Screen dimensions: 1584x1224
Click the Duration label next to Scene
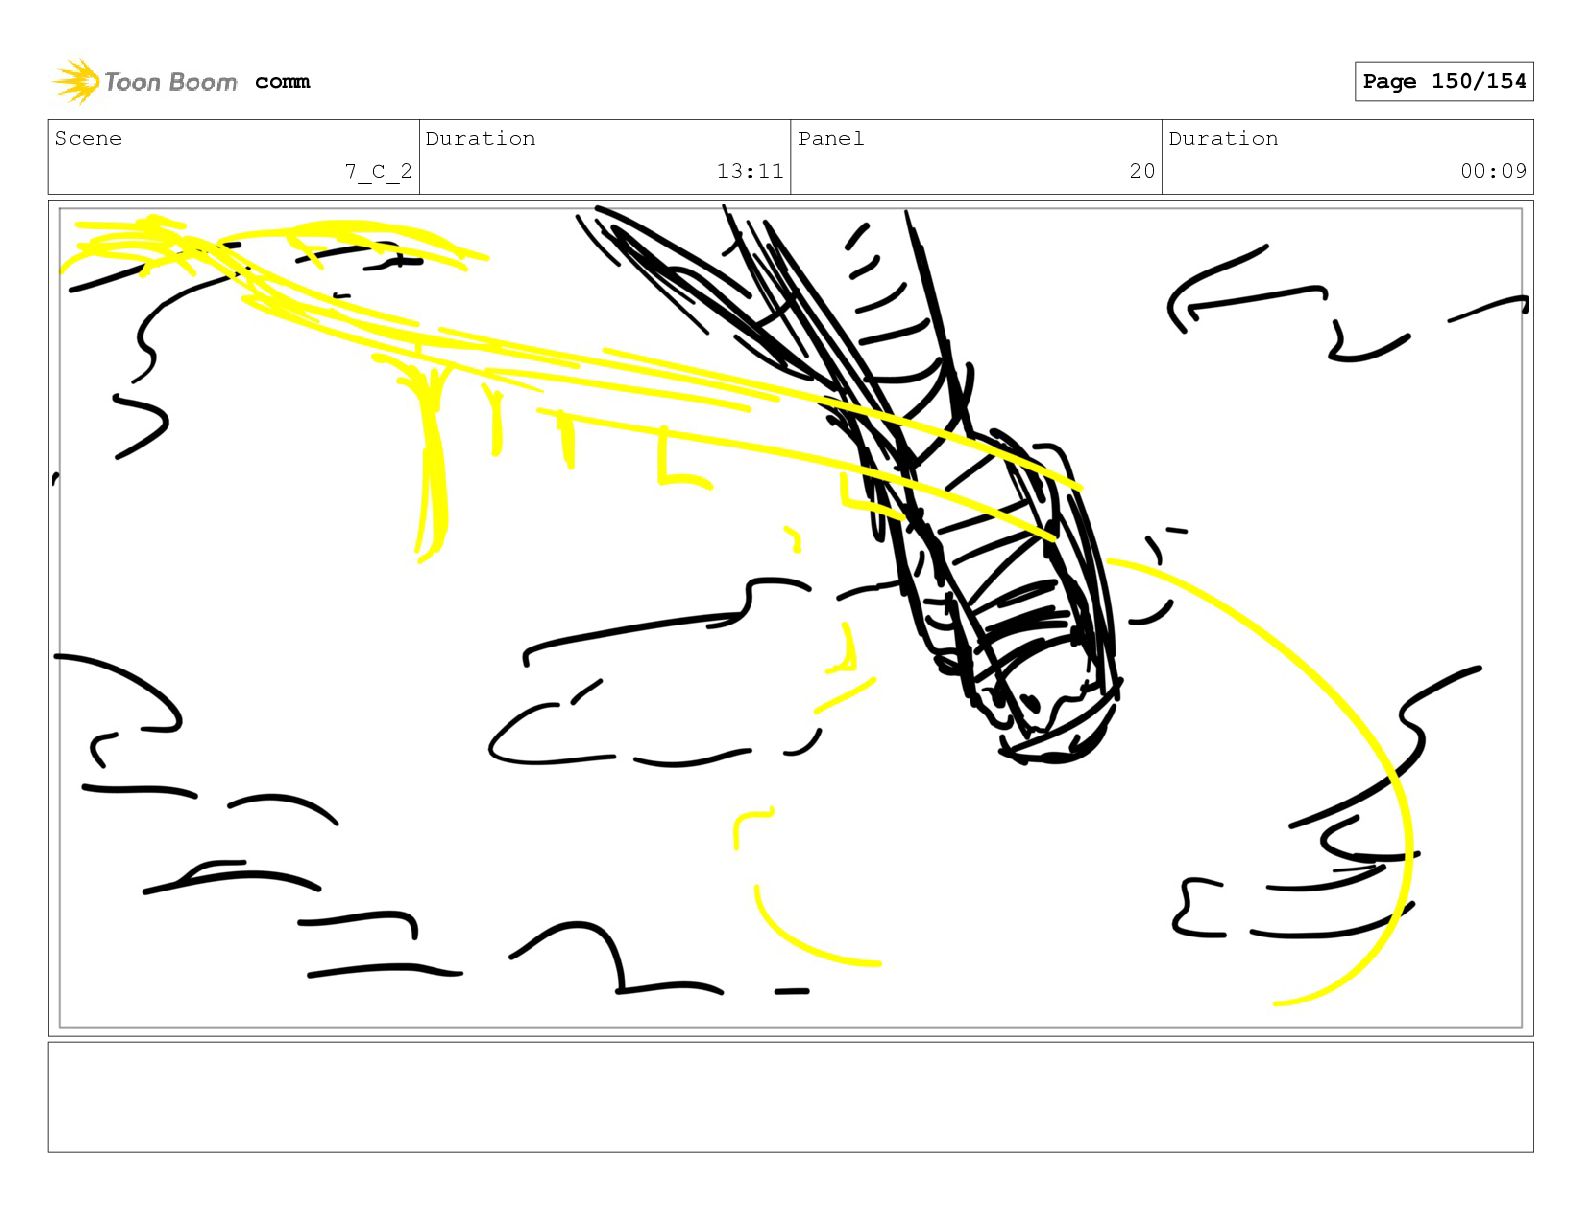[480, 138]
